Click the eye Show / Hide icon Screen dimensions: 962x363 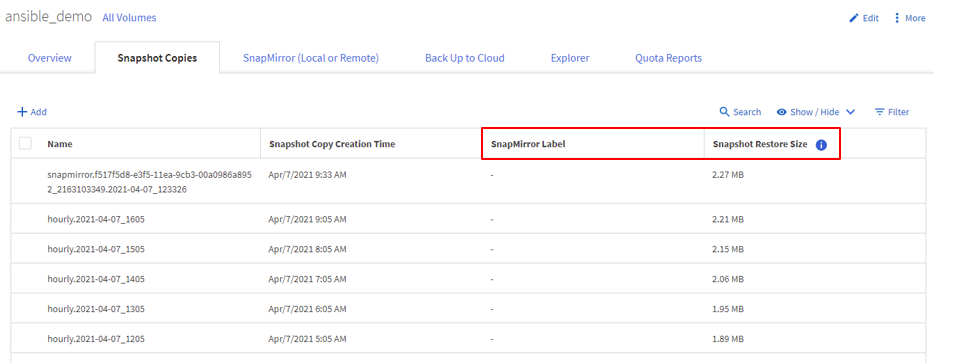click(782, 112)
